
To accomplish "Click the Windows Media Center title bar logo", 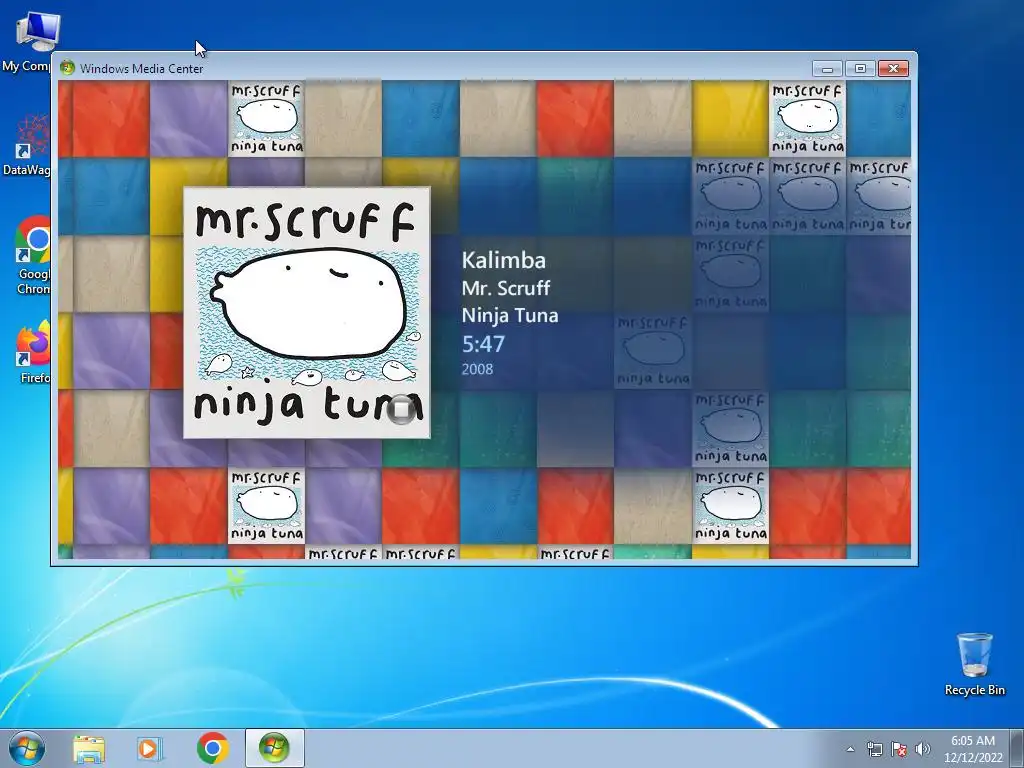I will pos(67,68).
